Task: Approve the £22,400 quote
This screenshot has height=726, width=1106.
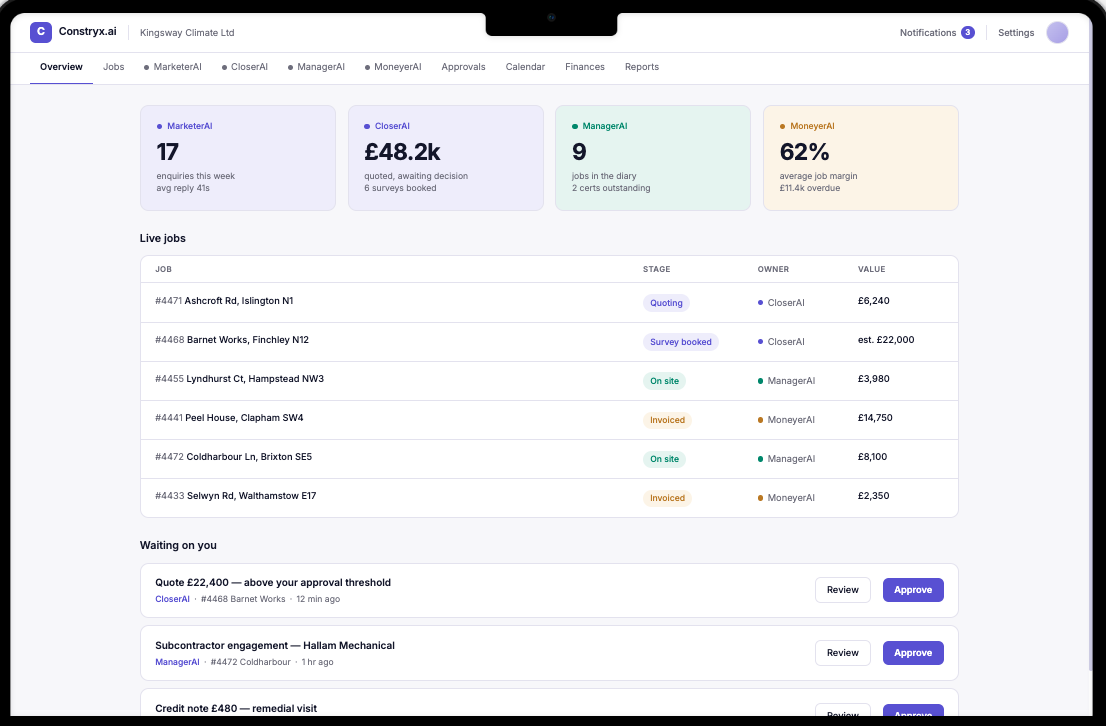Action: click(x=913, y=591)
